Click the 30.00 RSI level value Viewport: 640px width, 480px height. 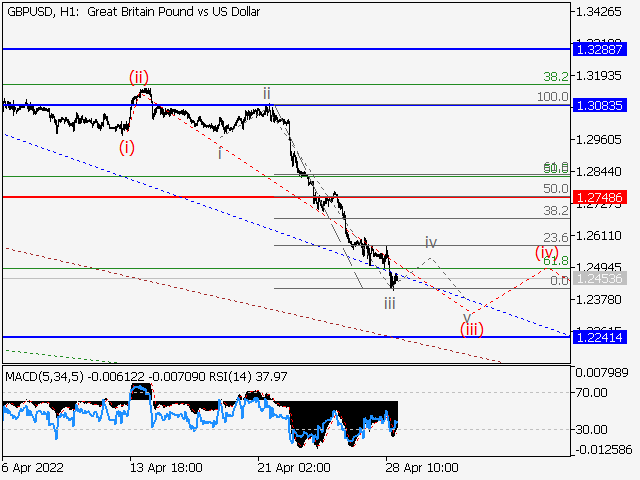pos(591,429)
